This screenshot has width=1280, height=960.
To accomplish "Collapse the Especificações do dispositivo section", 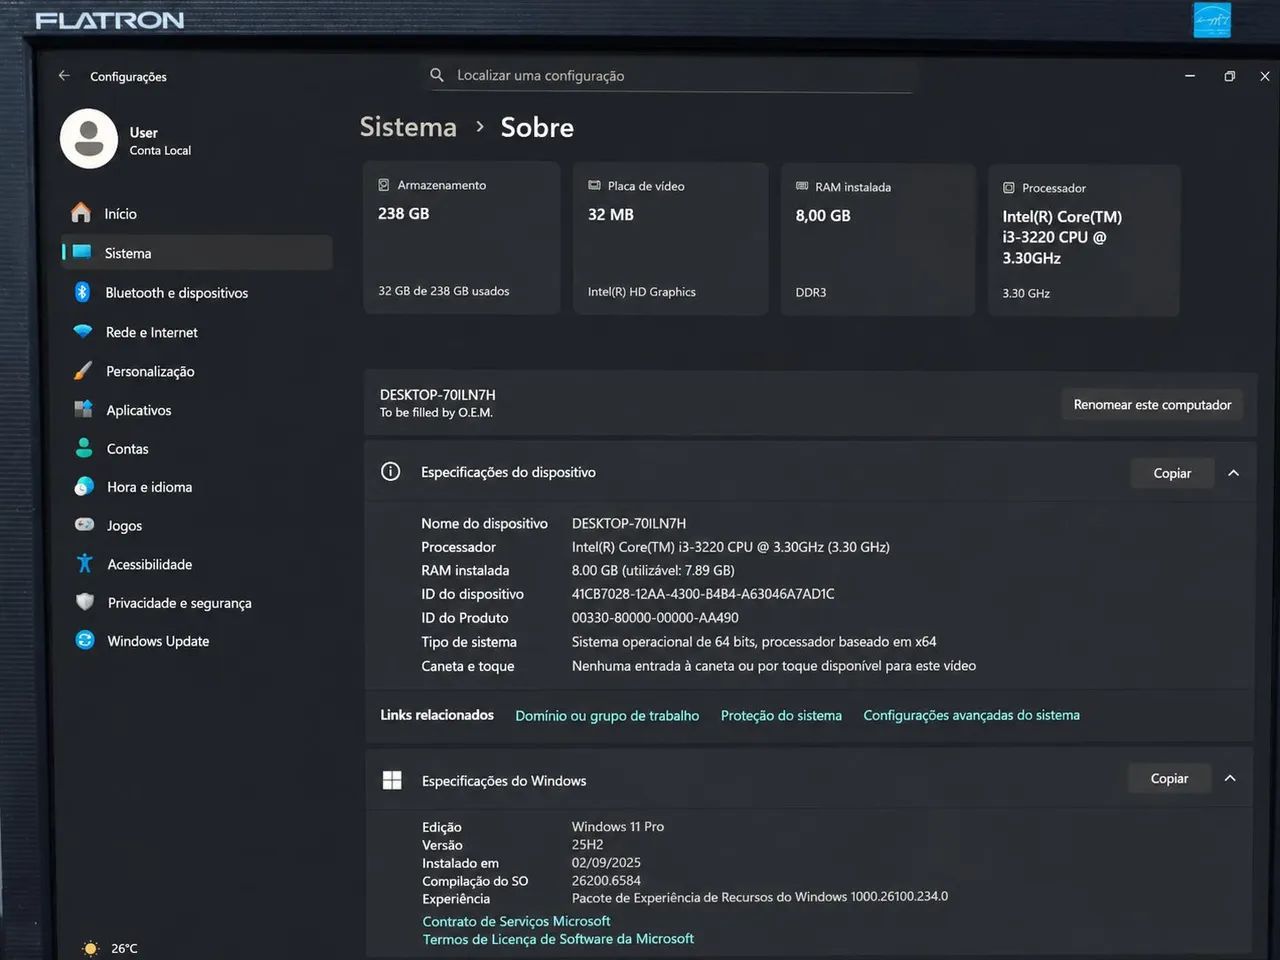I will point(1233,473).
